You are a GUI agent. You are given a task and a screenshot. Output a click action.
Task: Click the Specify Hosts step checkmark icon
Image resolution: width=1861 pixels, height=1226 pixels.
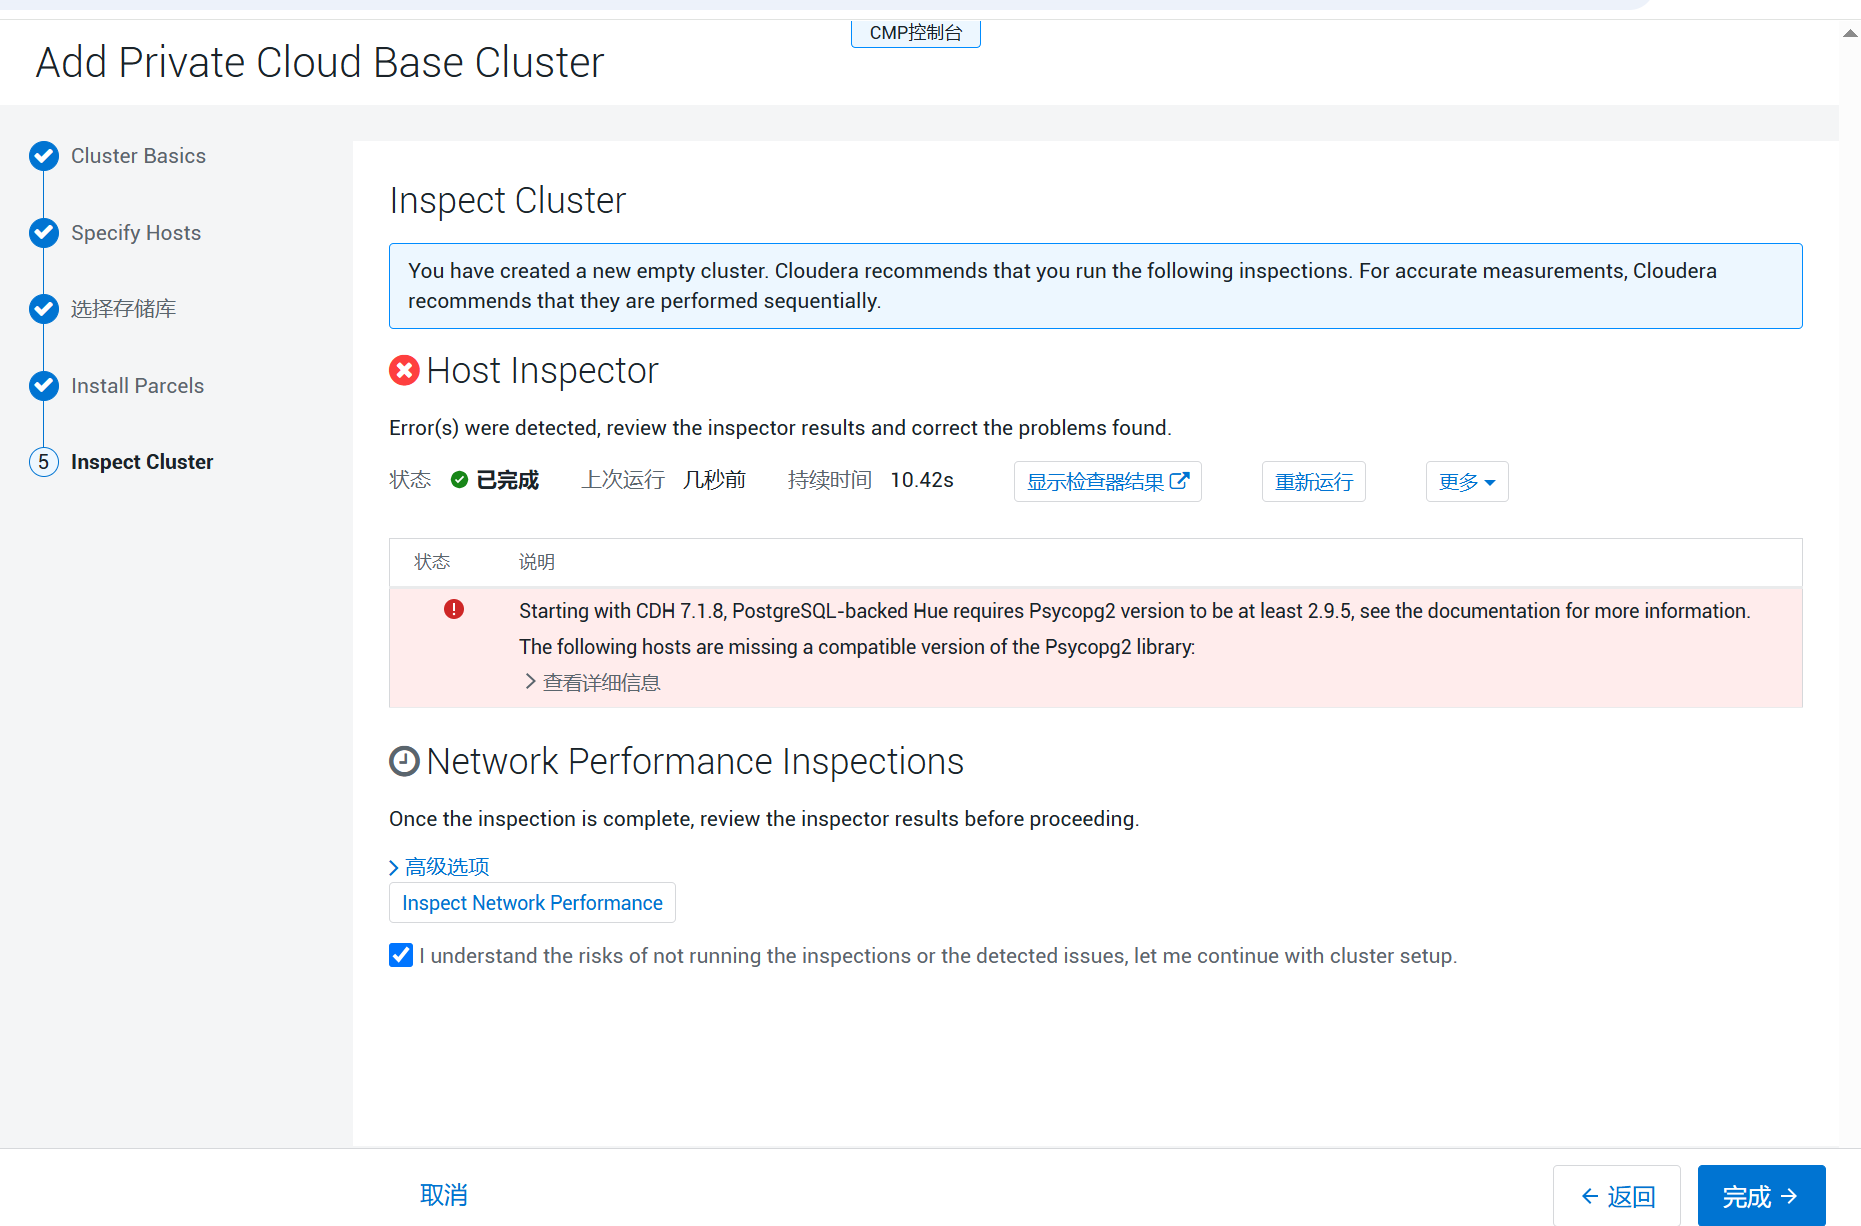click(x=44, y=233)
